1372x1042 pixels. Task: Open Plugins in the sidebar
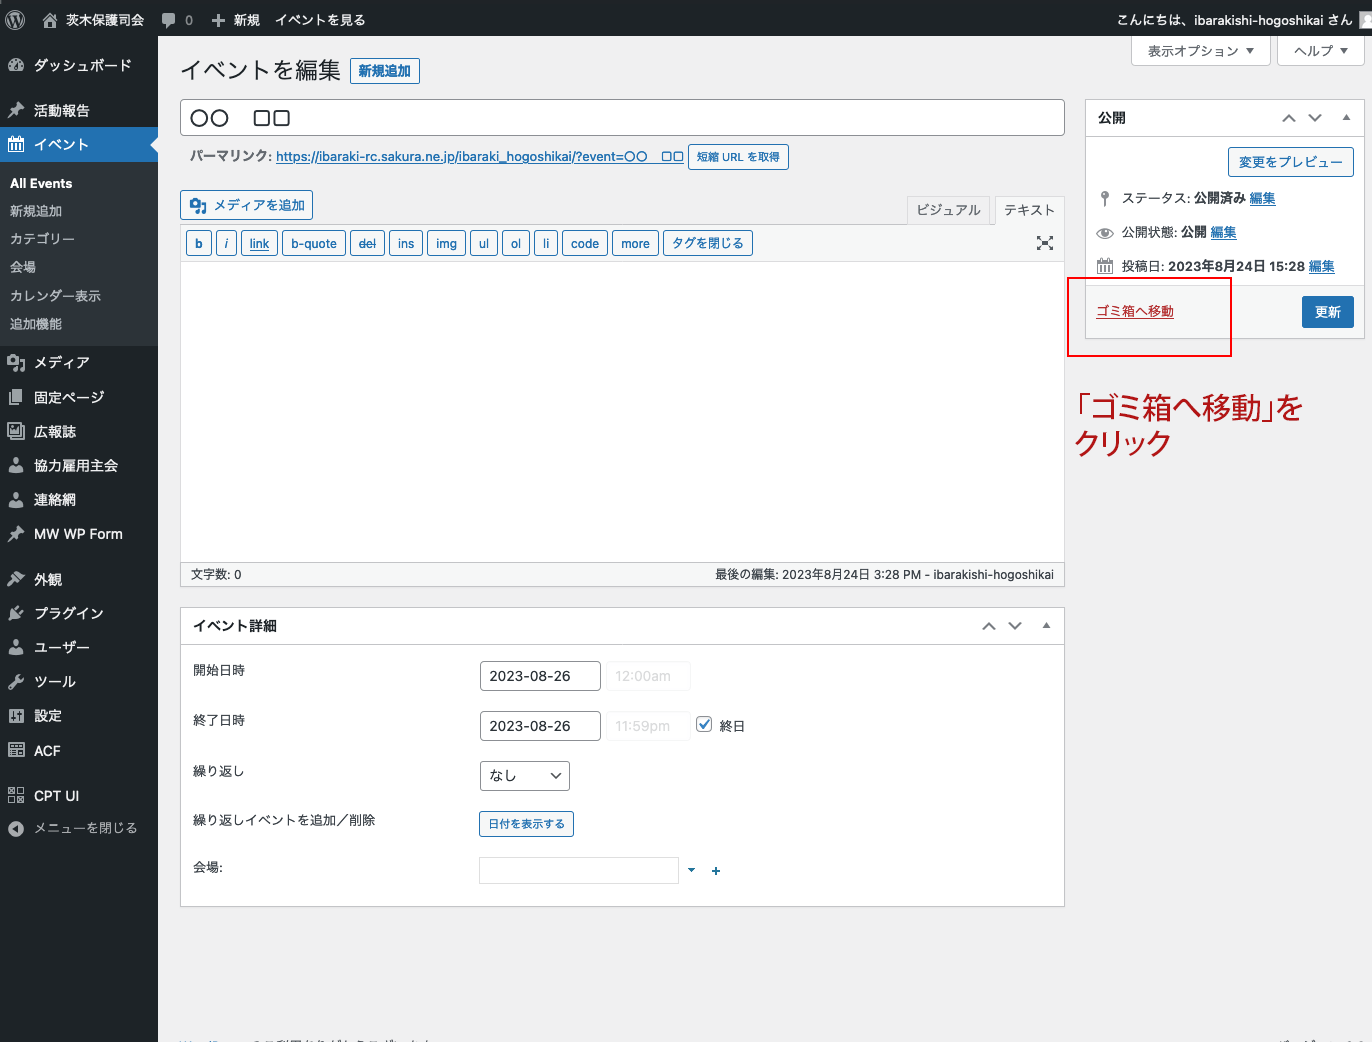(68, 613)
